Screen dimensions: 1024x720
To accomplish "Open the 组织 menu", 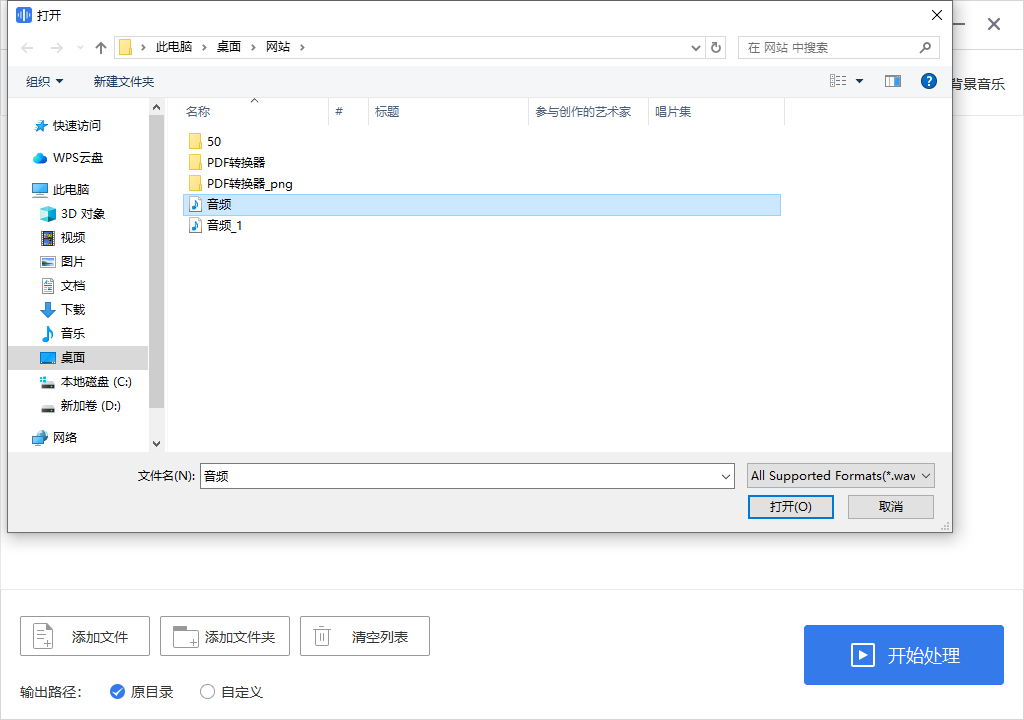I will point(44,82).
